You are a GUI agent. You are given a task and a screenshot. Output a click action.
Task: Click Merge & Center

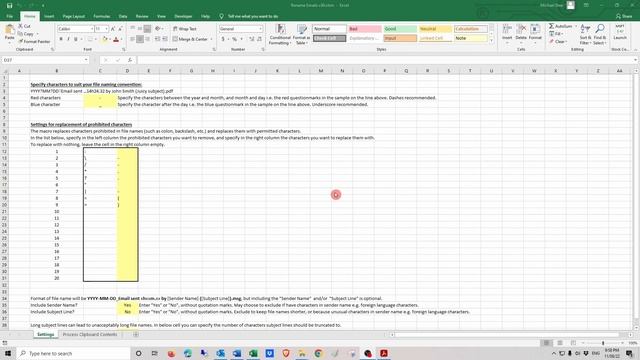(190, 39)
